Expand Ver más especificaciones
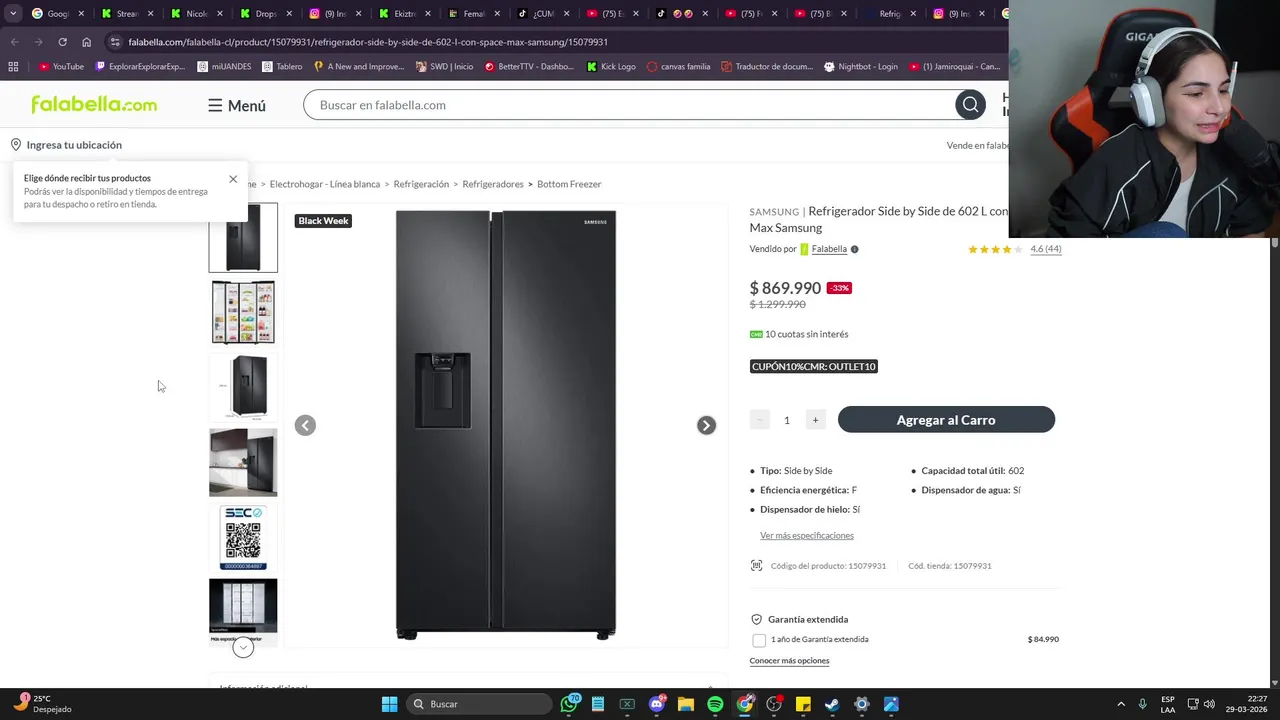This screenshot has height=720, width=1280. click(x=806, y=536)
